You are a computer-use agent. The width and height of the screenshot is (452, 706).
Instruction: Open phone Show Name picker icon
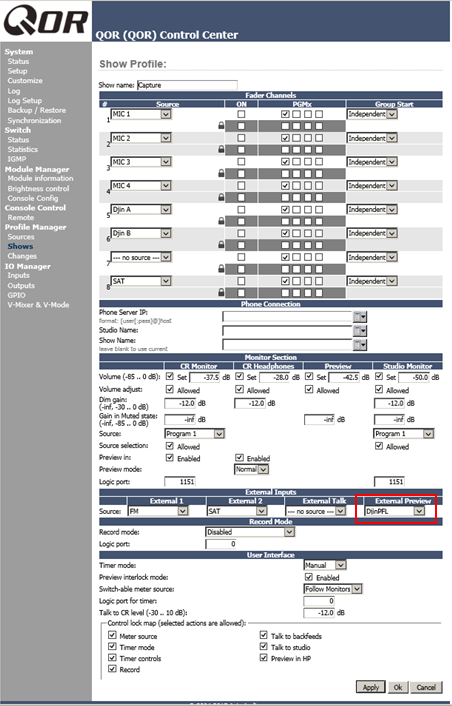[360, 345]
